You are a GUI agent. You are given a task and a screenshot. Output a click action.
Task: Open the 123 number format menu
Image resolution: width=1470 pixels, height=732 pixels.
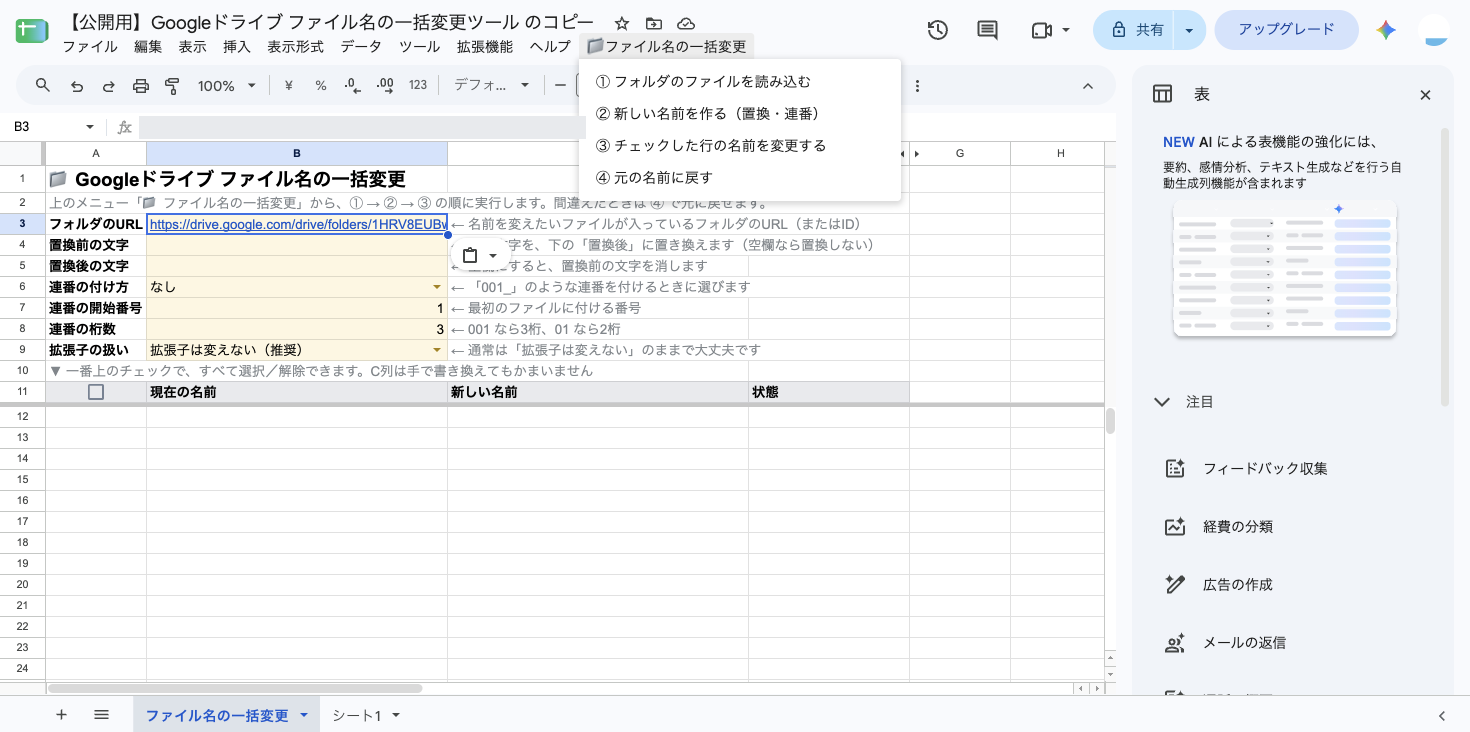coord(418,85)
